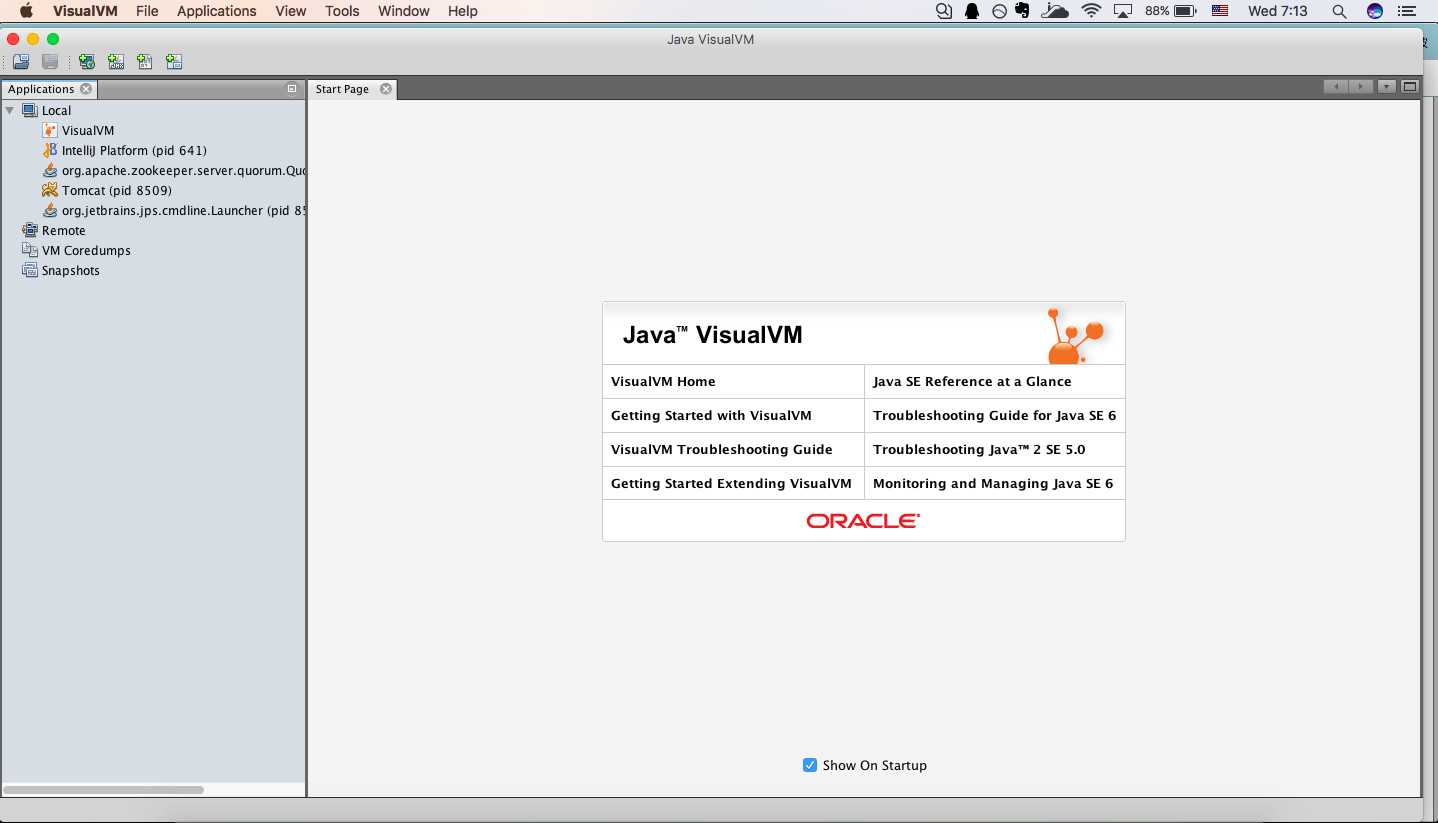The height and width of the screenshot is (823, 1438).
Task: Close the Start Page tab
Action: [386, 89]
